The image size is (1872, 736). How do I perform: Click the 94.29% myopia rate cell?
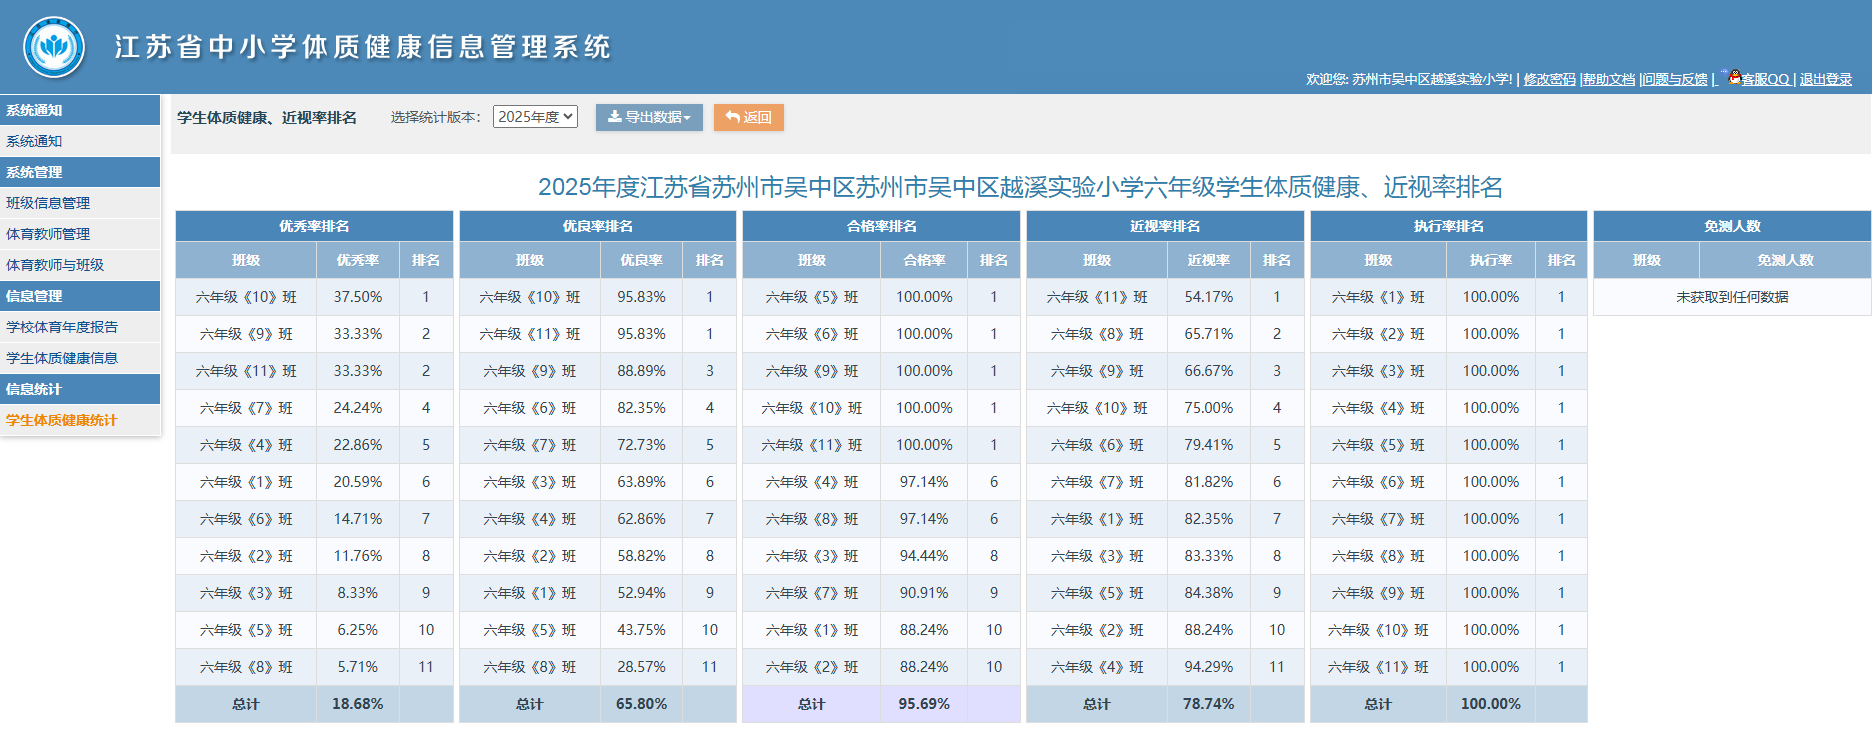point(1209,667)
